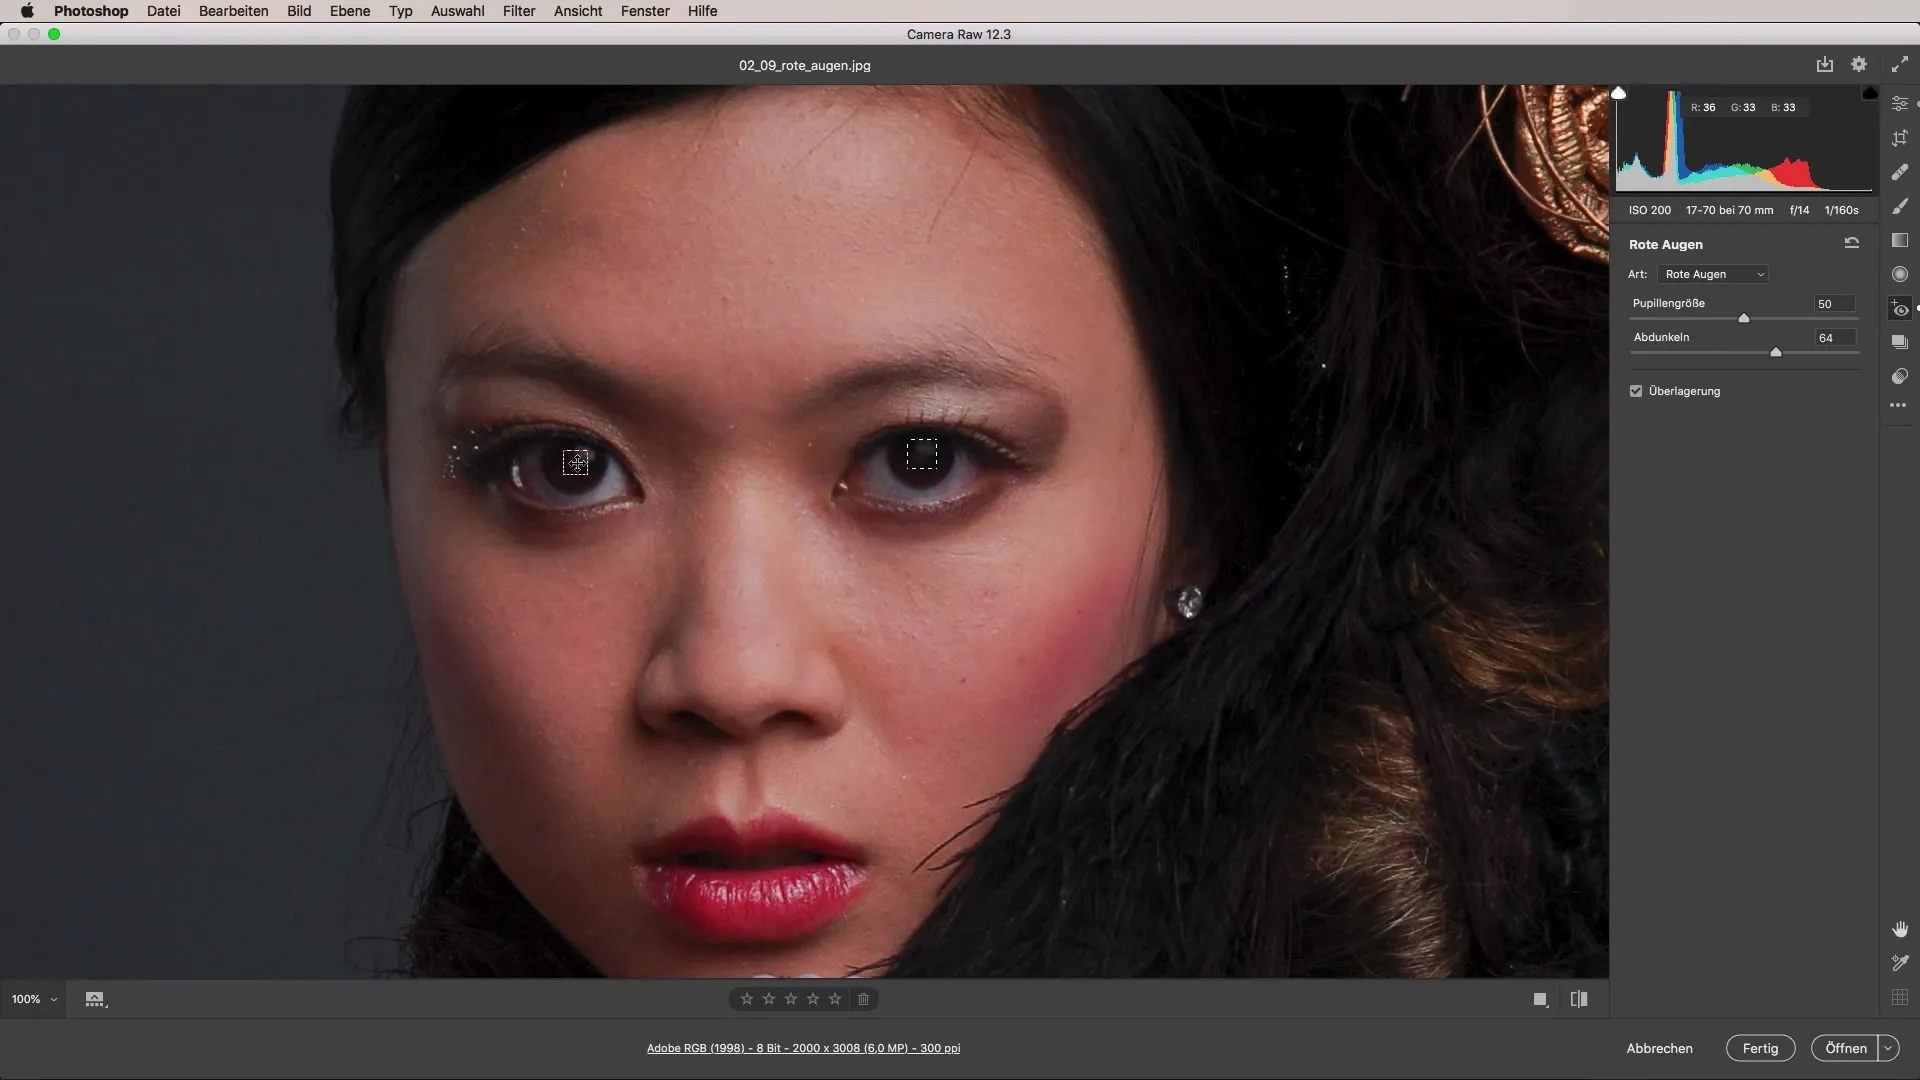
Task: Open the Presets panel icon
Action: 1900,376
